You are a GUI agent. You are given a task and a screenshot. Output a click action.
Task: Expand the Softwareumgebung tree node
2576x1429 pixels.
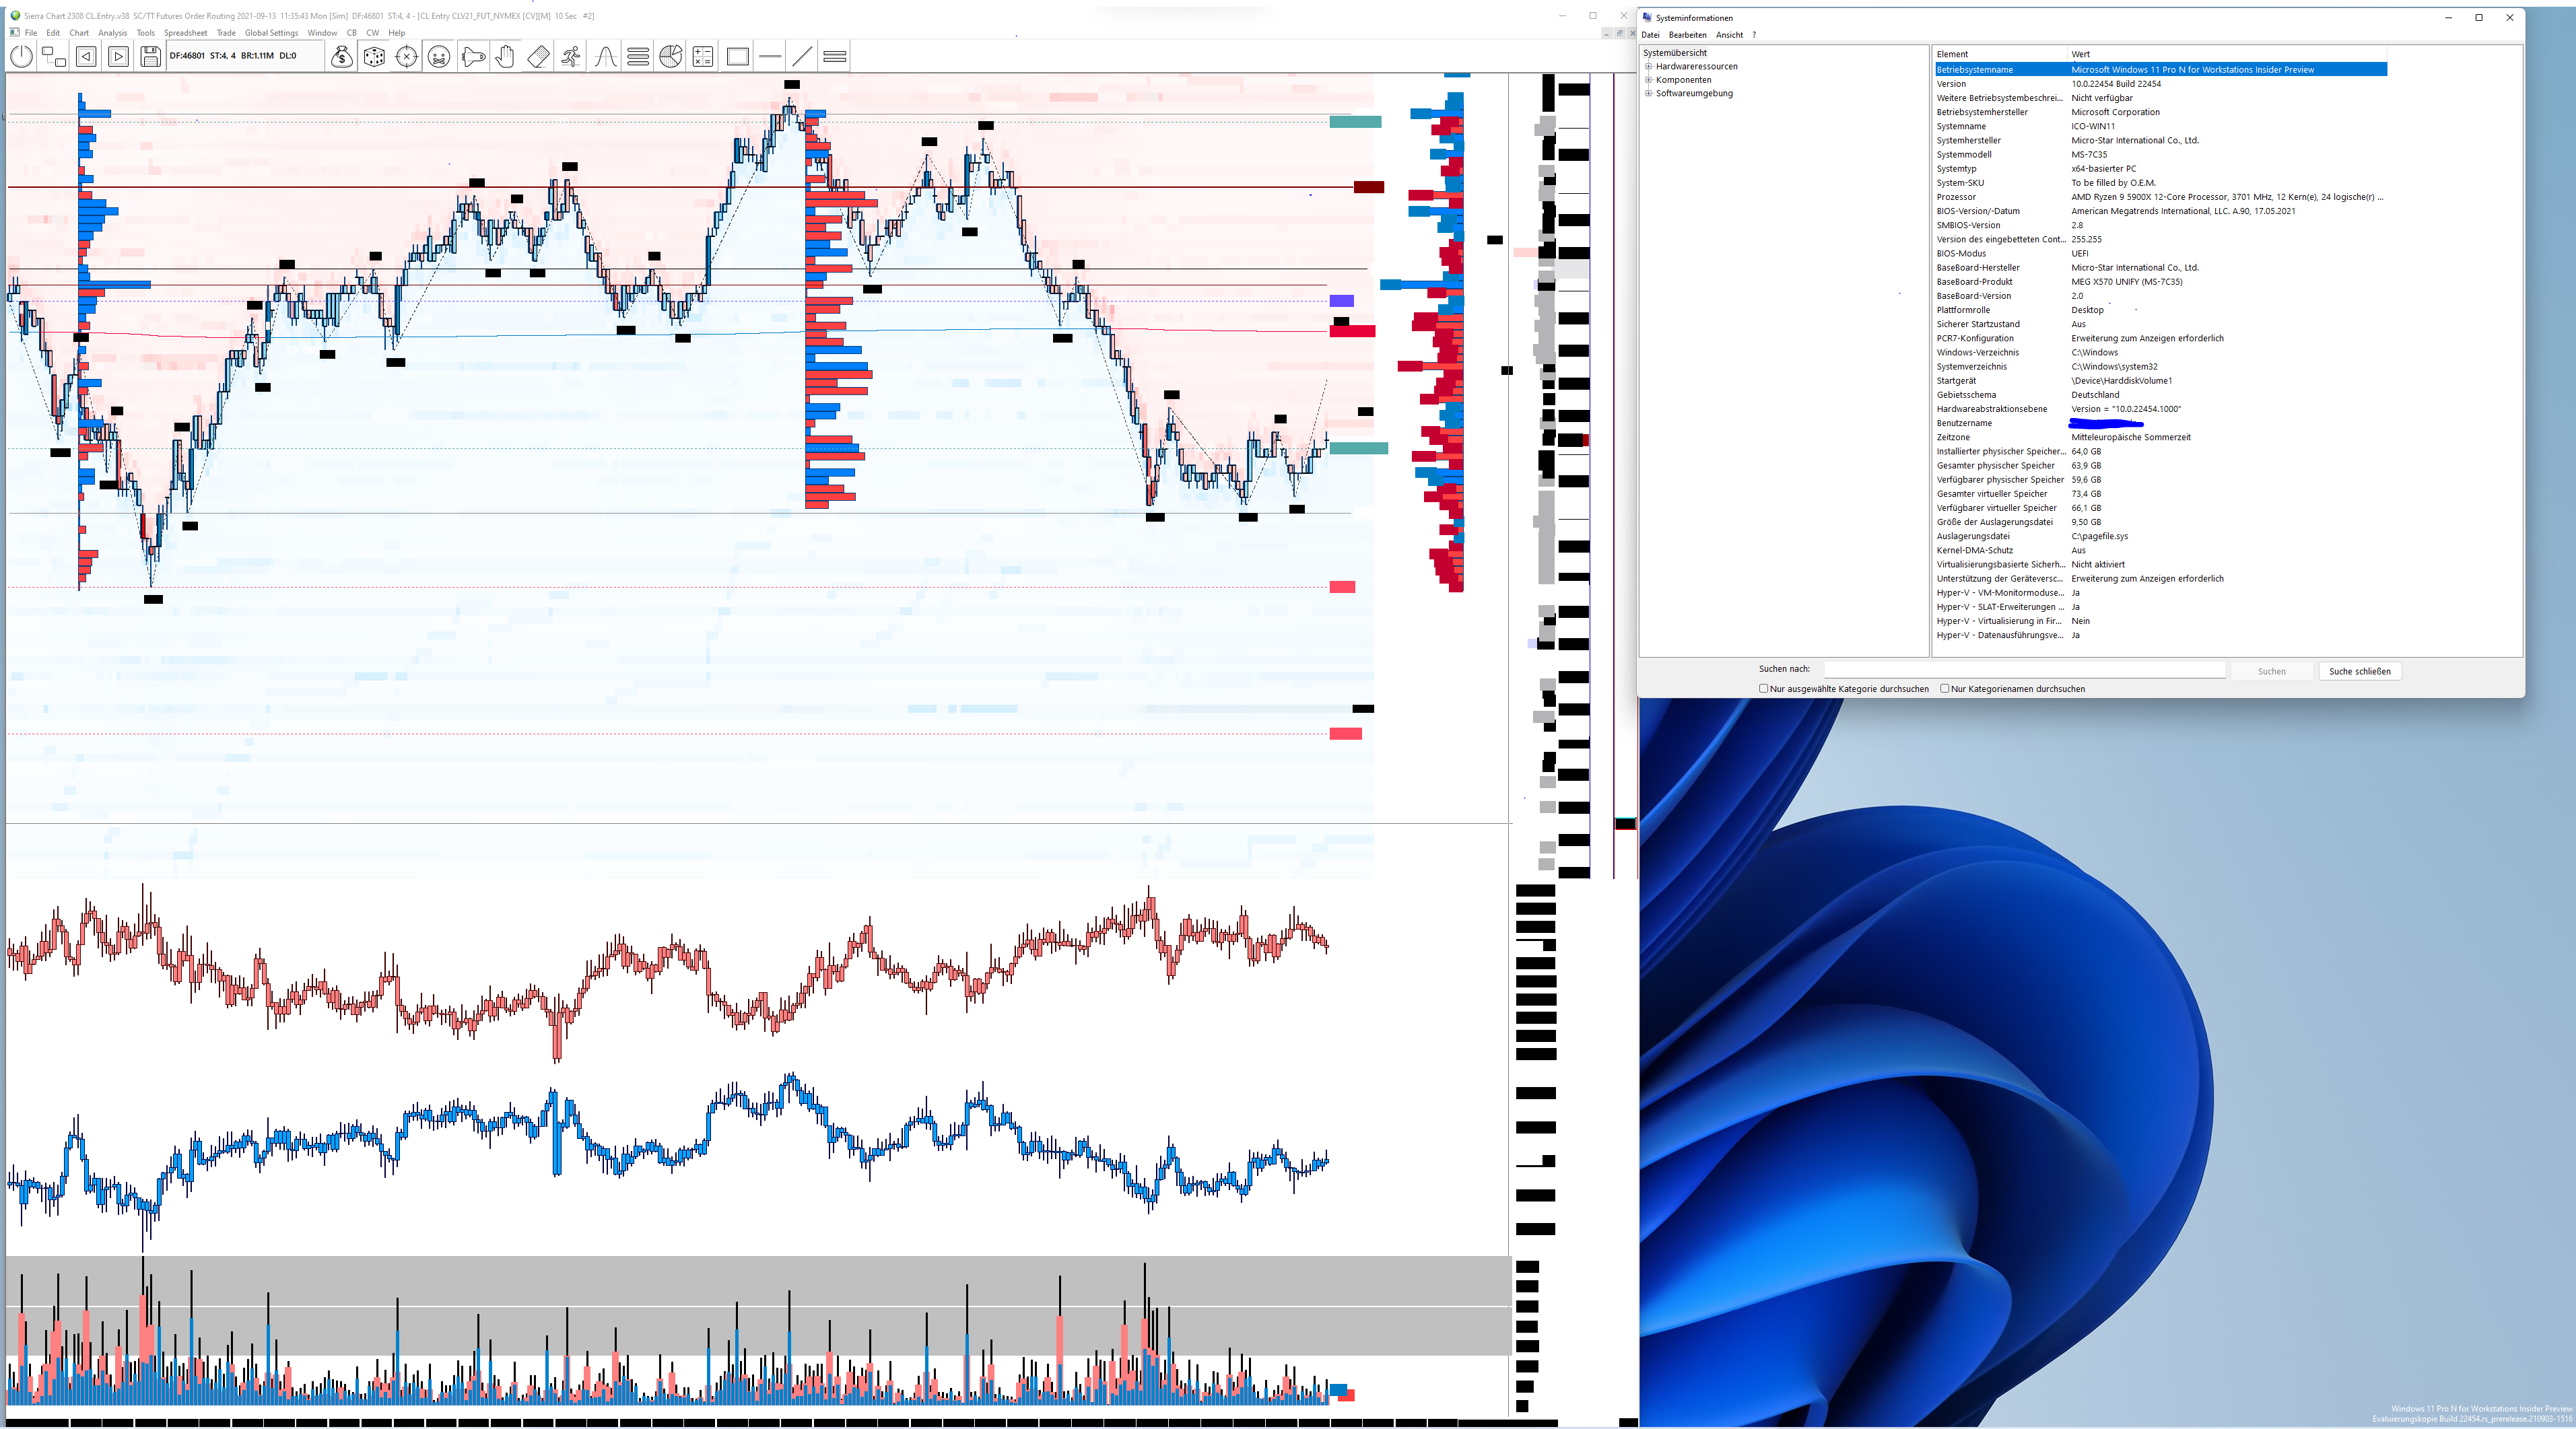tap(1649, 93)
